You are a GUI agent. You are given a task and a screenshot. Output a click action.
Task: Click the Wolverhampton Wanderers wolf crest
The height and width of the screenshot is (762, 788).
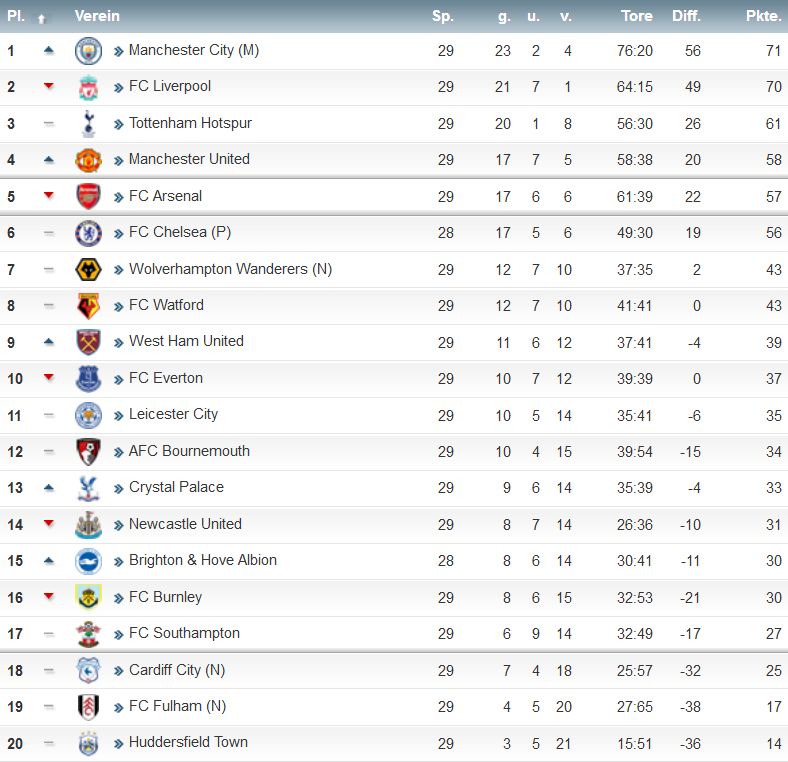click(x=88, y=270)
